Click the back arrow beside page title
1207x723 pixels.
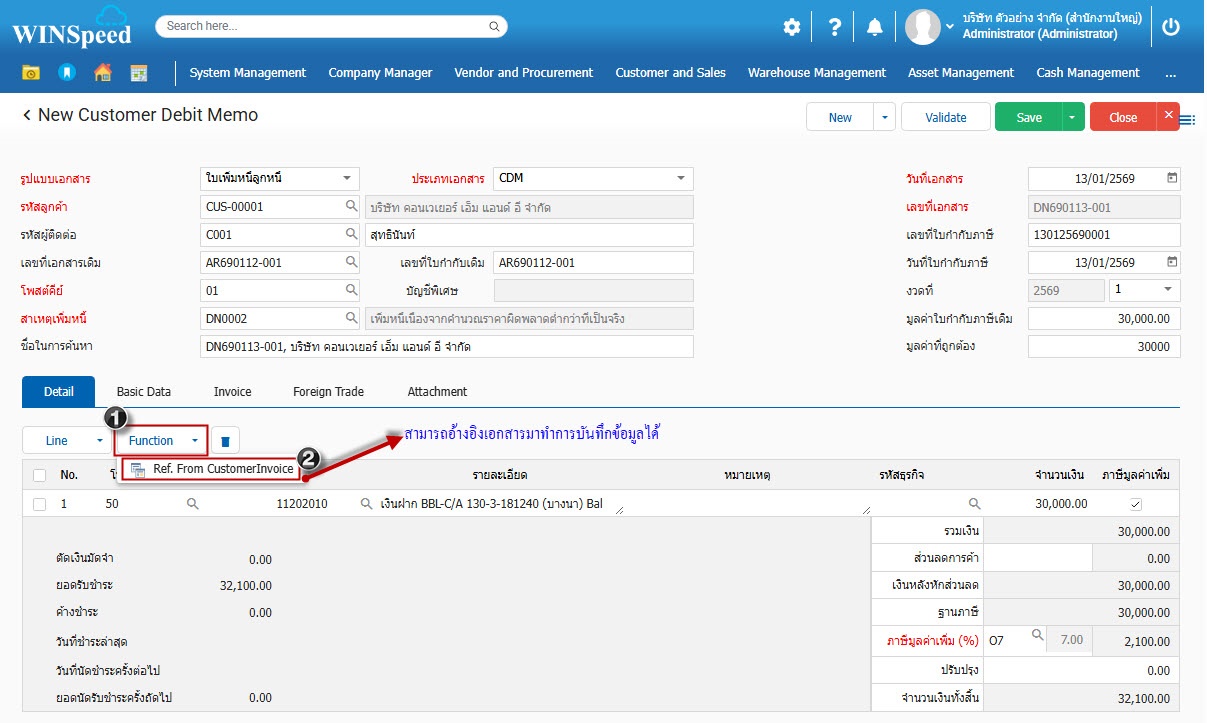coord(27,116)
